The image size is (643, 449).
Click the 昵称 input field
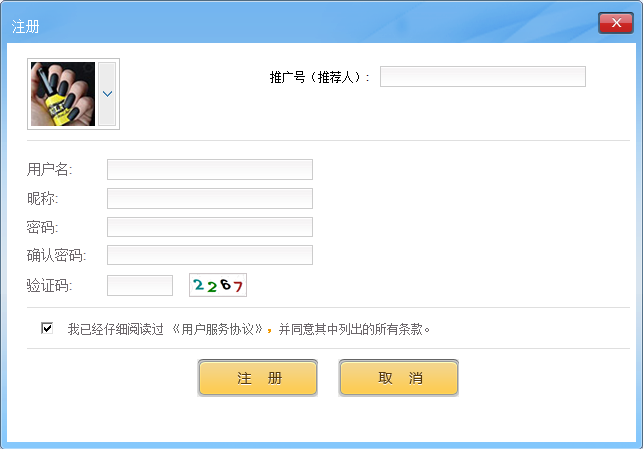209,199
